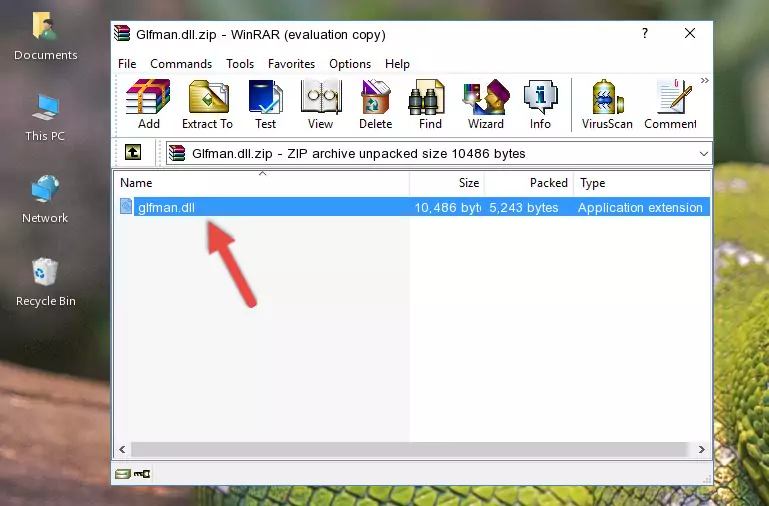Open the Favorites menu
Image resolution: width=769 pixels, height=506 pixels.
point(291,64)
